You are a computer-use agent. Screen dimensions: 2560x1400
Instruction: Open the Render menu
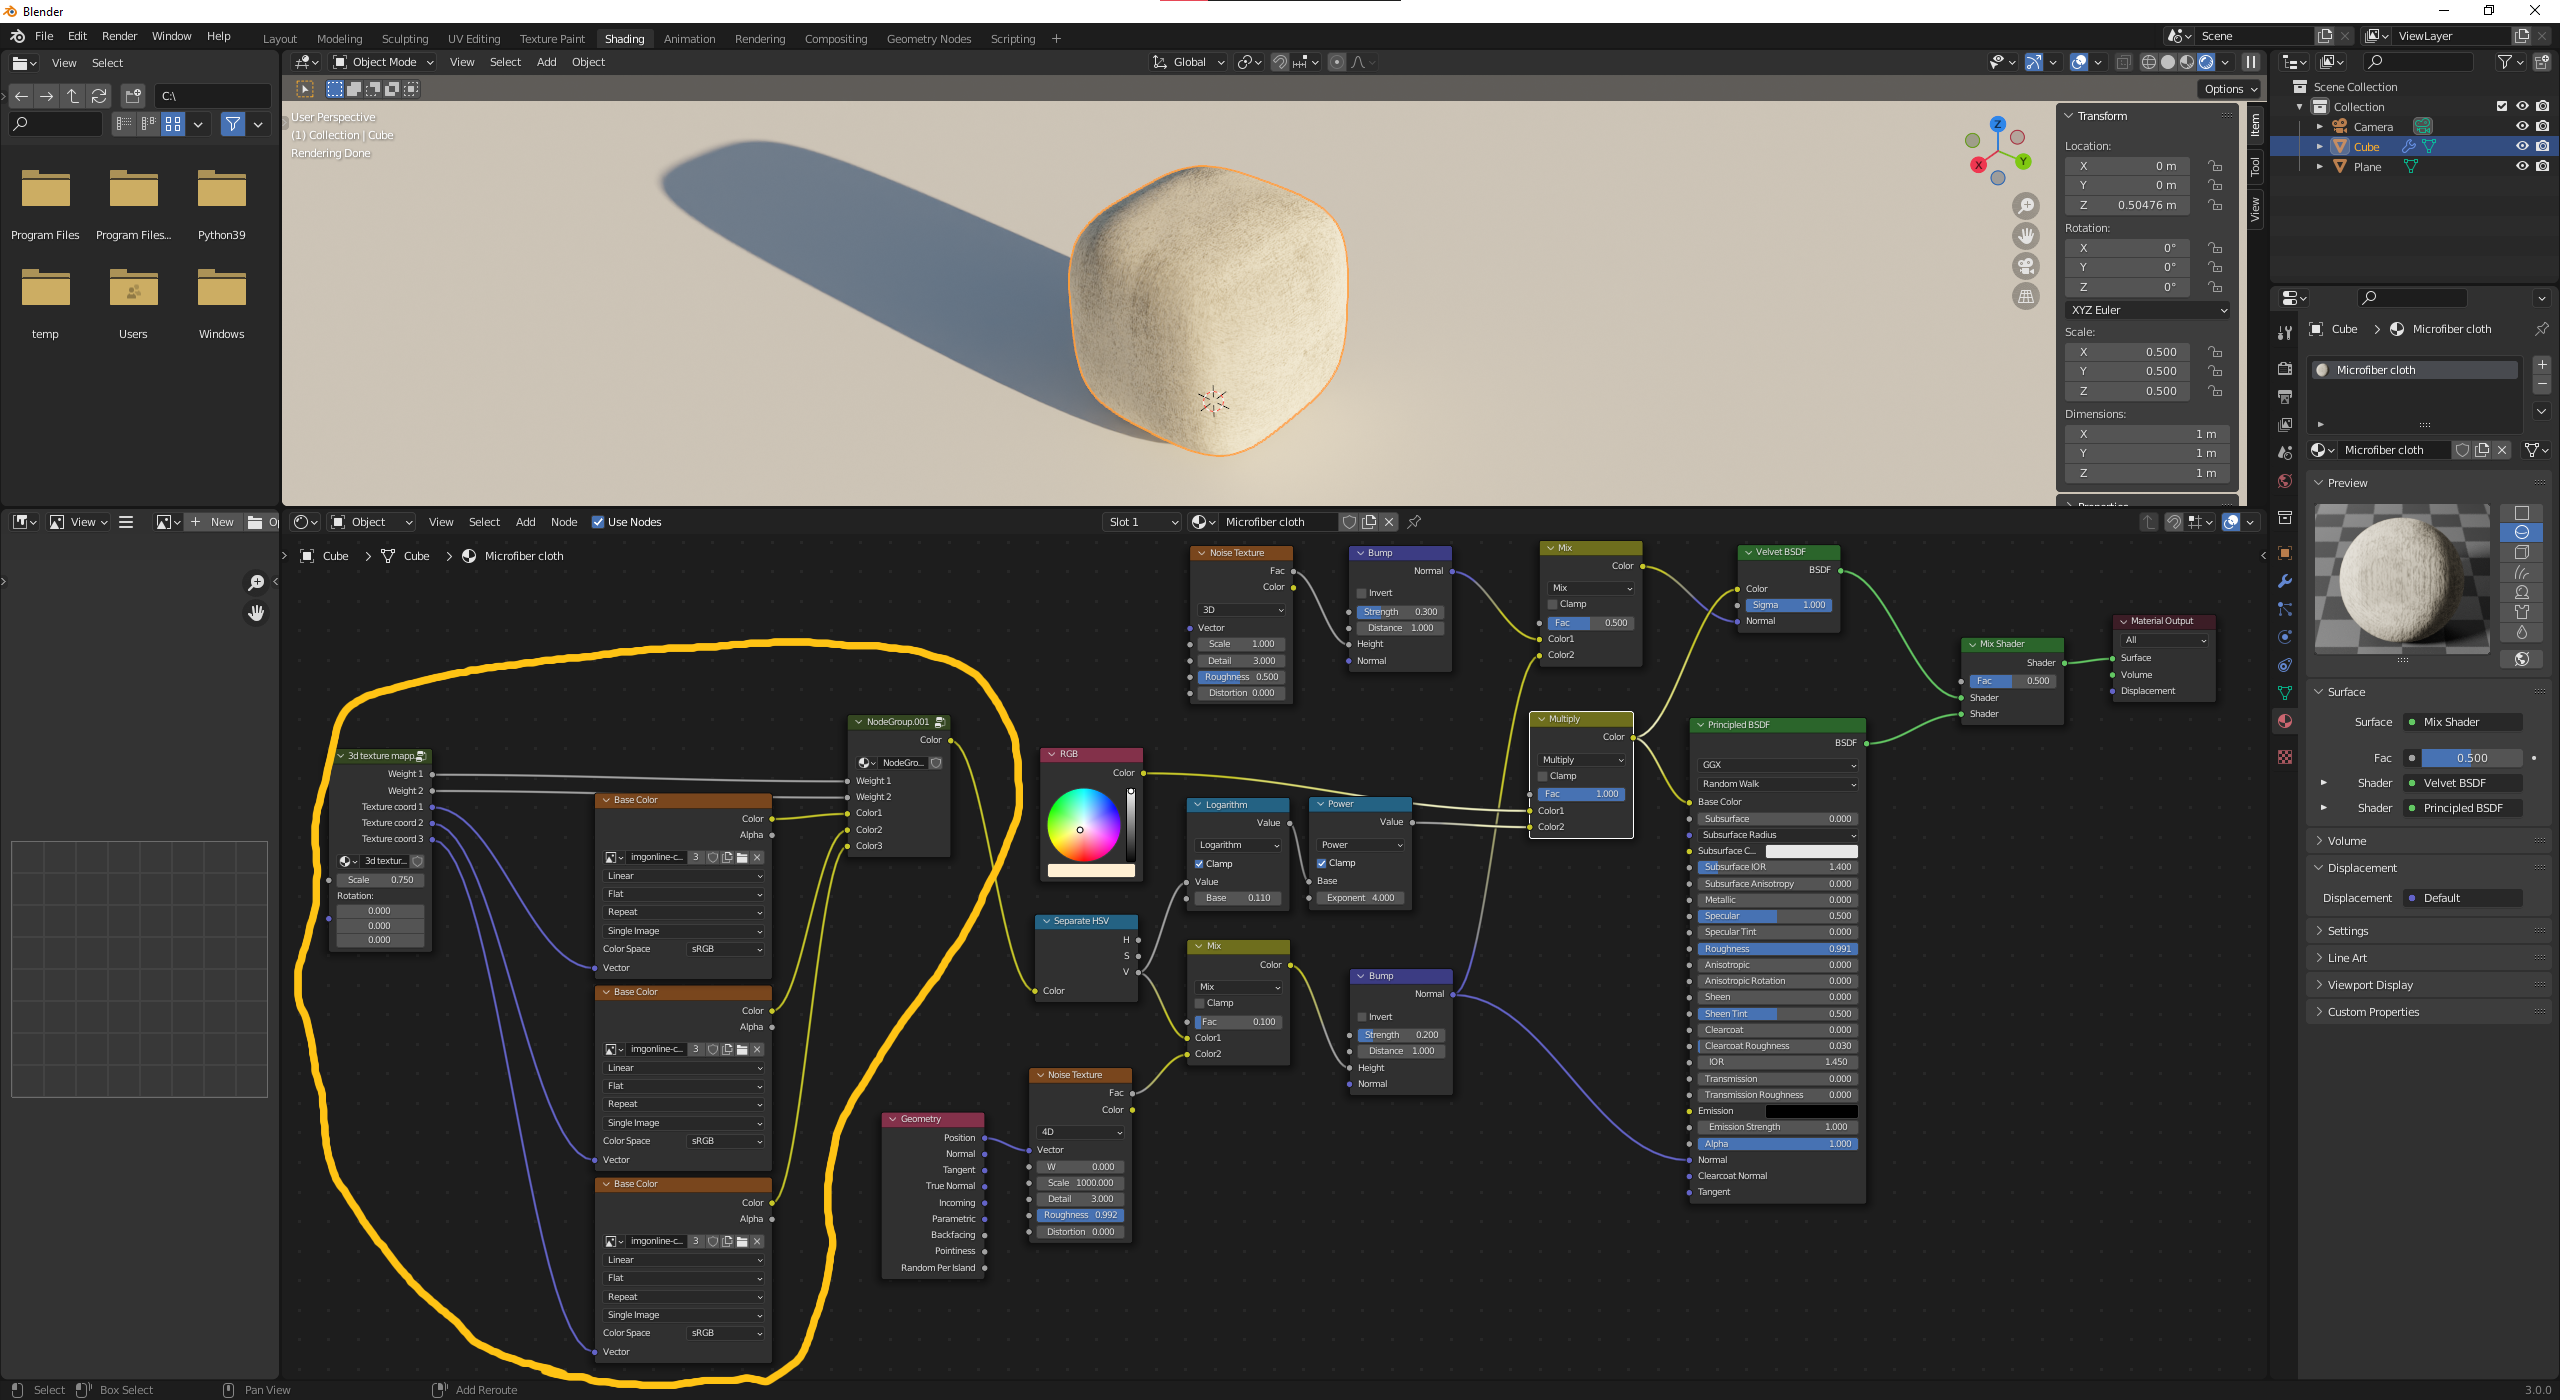(x=119, y=36)
